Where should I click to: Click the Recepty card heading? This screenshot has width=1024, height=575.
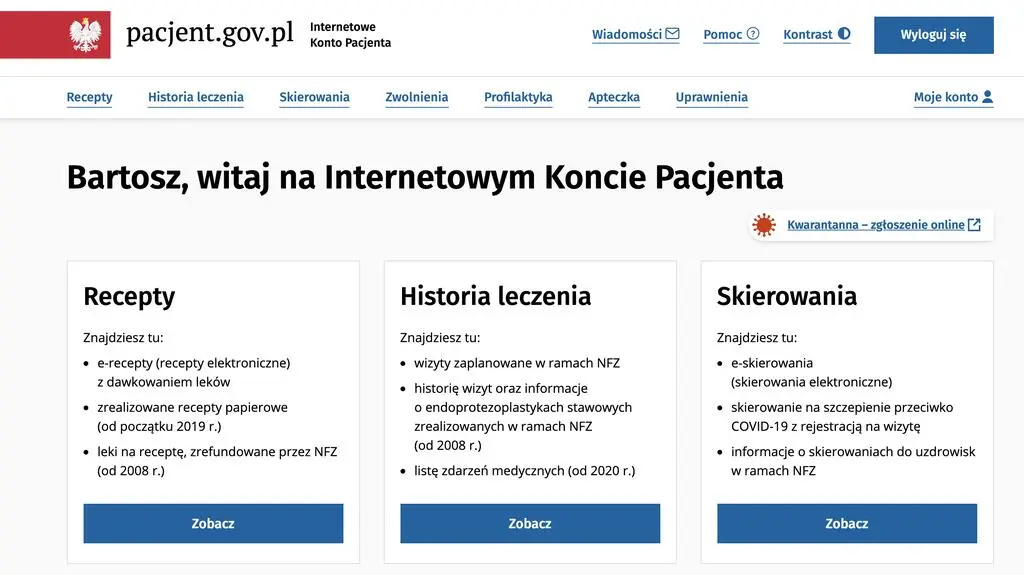(x=129, y=297)
